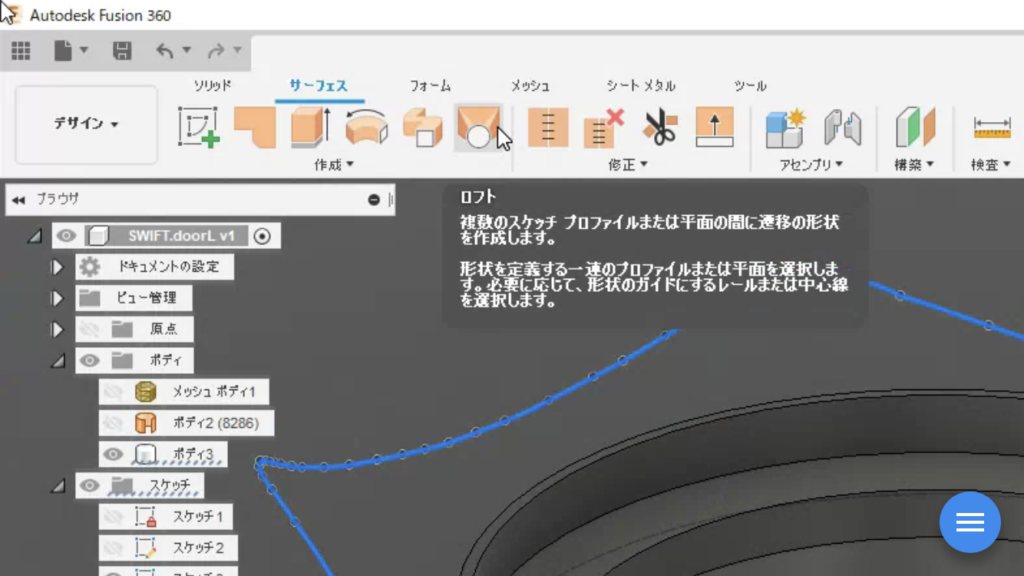Show ボディ2 (8286) visibility
Viewport: 1024px width, 576px height.
click(x=114, y=423)
